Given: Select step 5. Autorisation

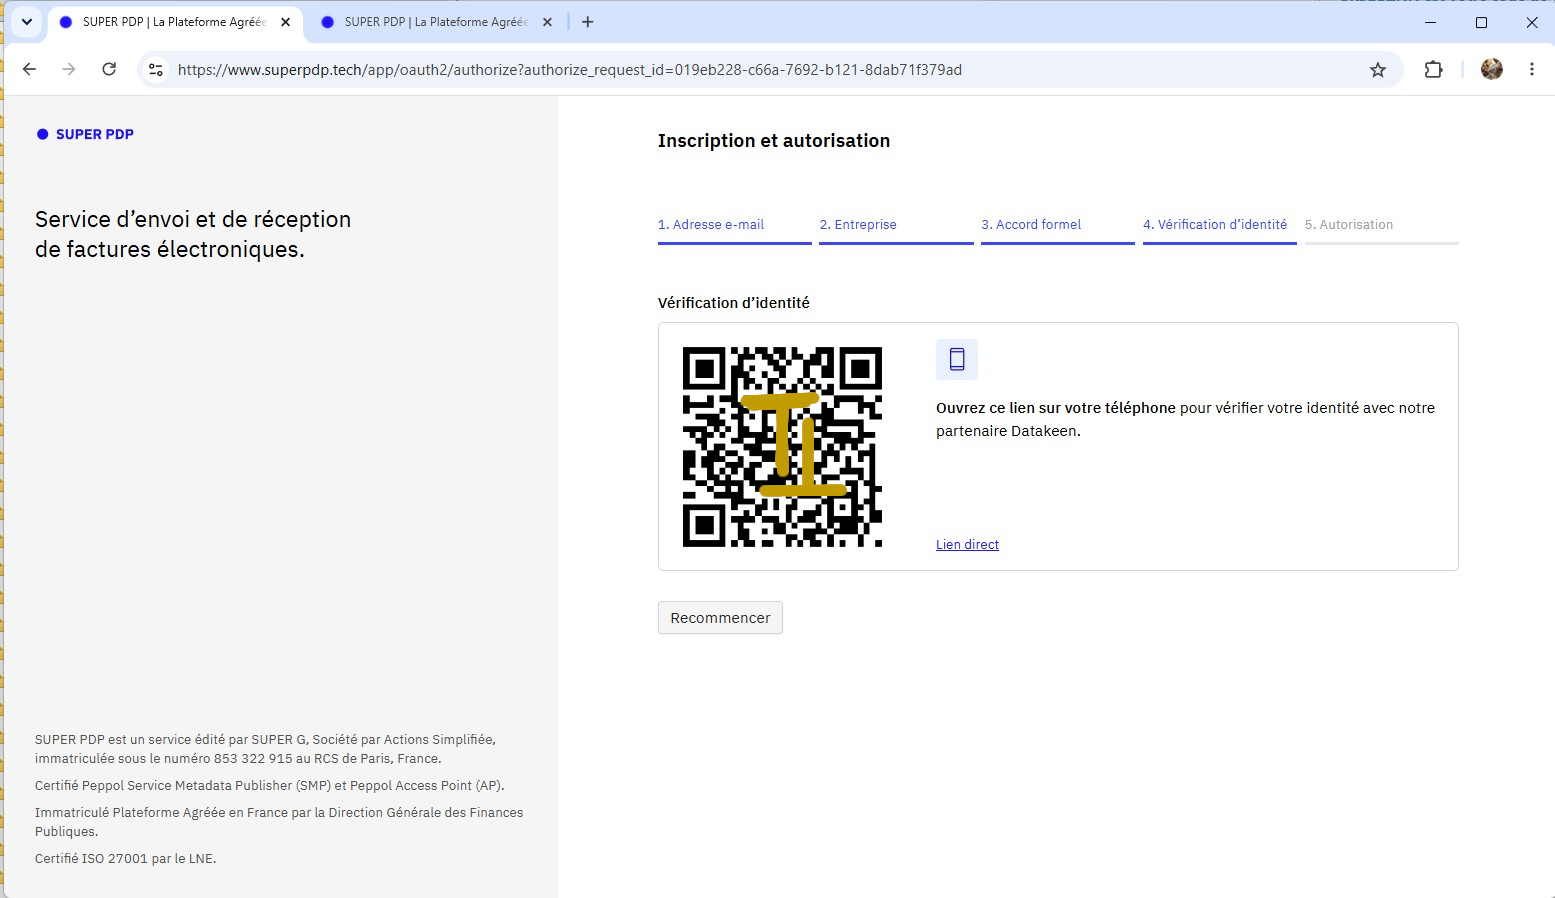Looking at the screenshot, I should pyautogui.click(x=1381, y=228).
